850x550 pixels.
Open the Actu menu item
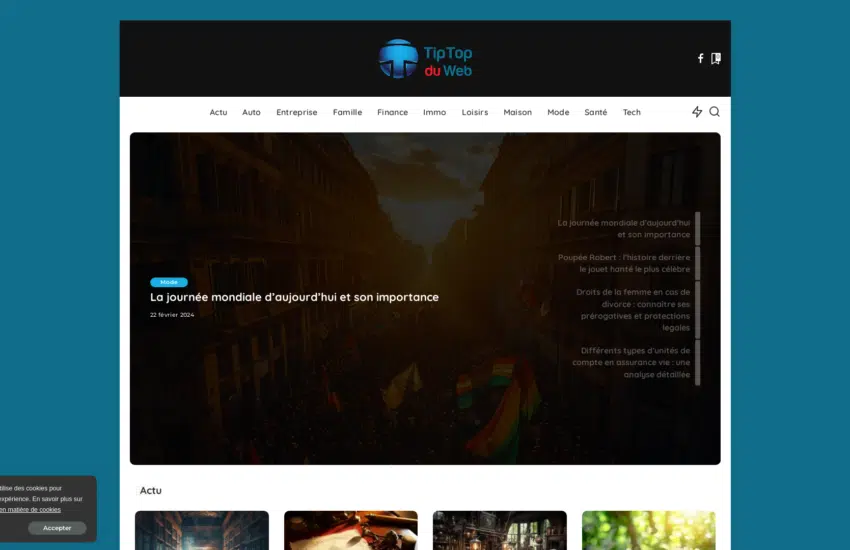coord(218,112)
